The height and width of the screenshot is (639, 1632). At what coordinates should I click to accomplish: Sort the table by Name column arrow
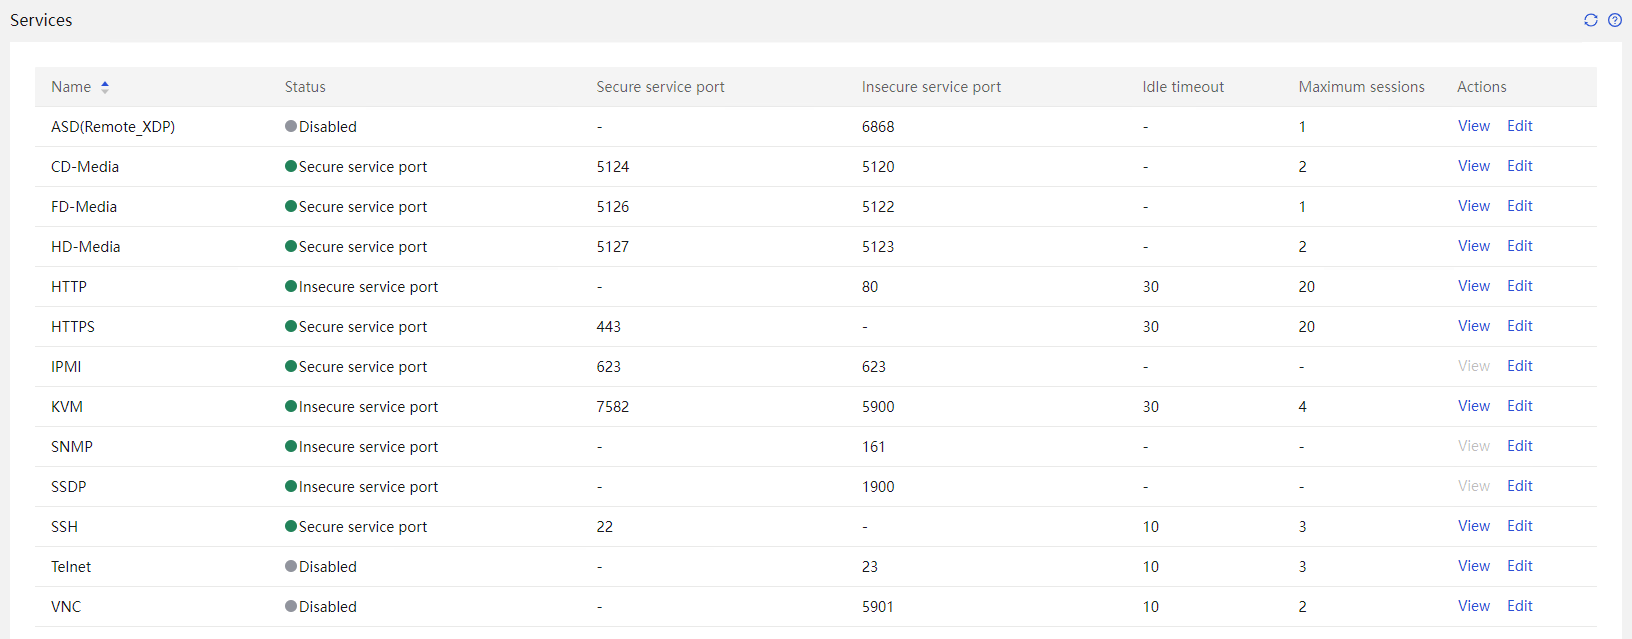105,87
